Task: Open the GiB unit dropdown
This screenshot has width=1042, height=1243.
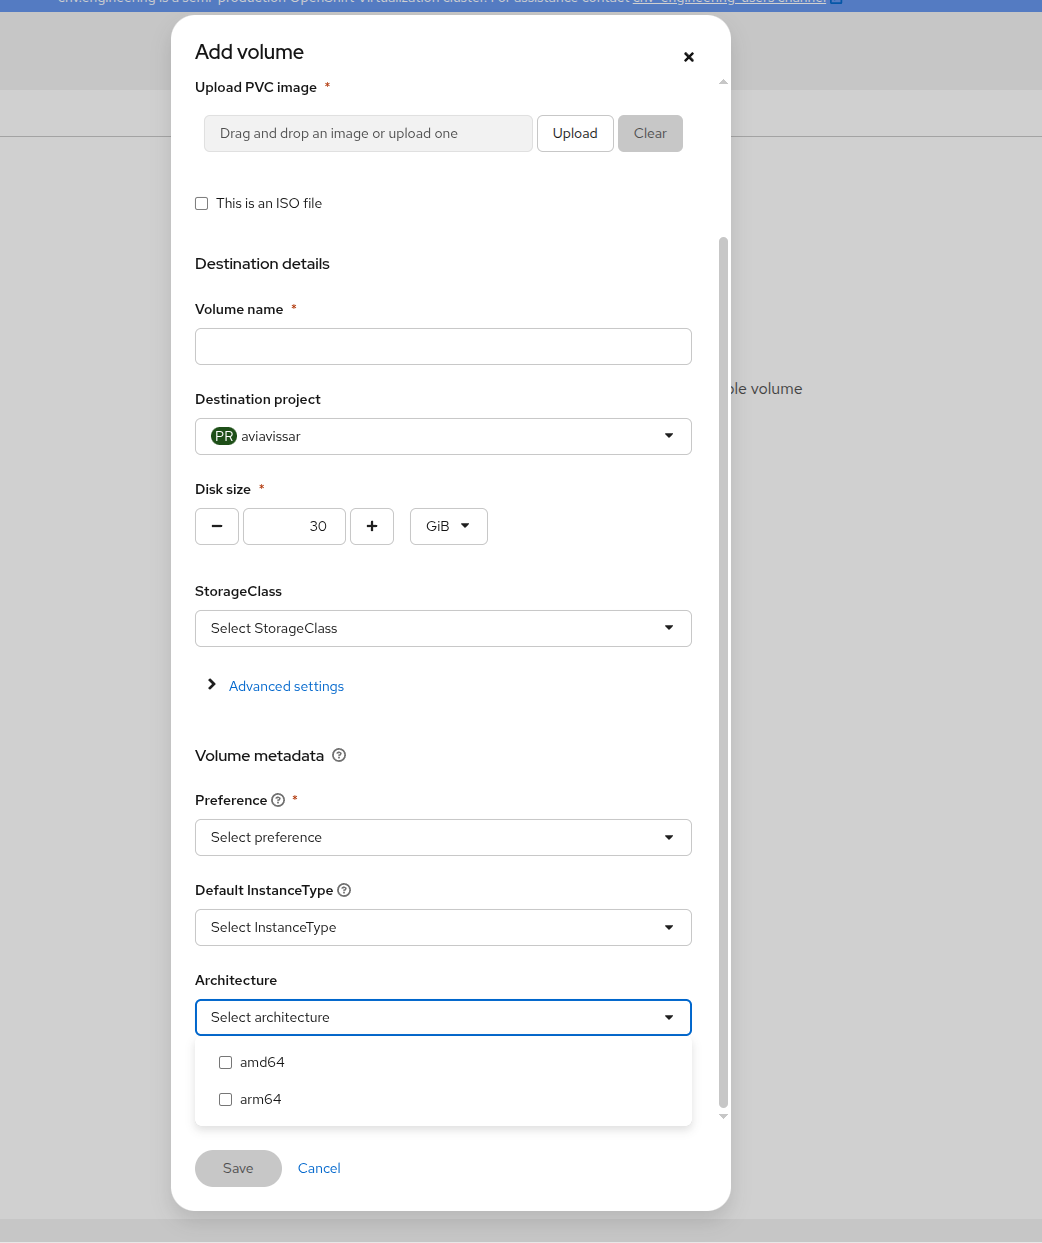Action: (x=448, y=526)
